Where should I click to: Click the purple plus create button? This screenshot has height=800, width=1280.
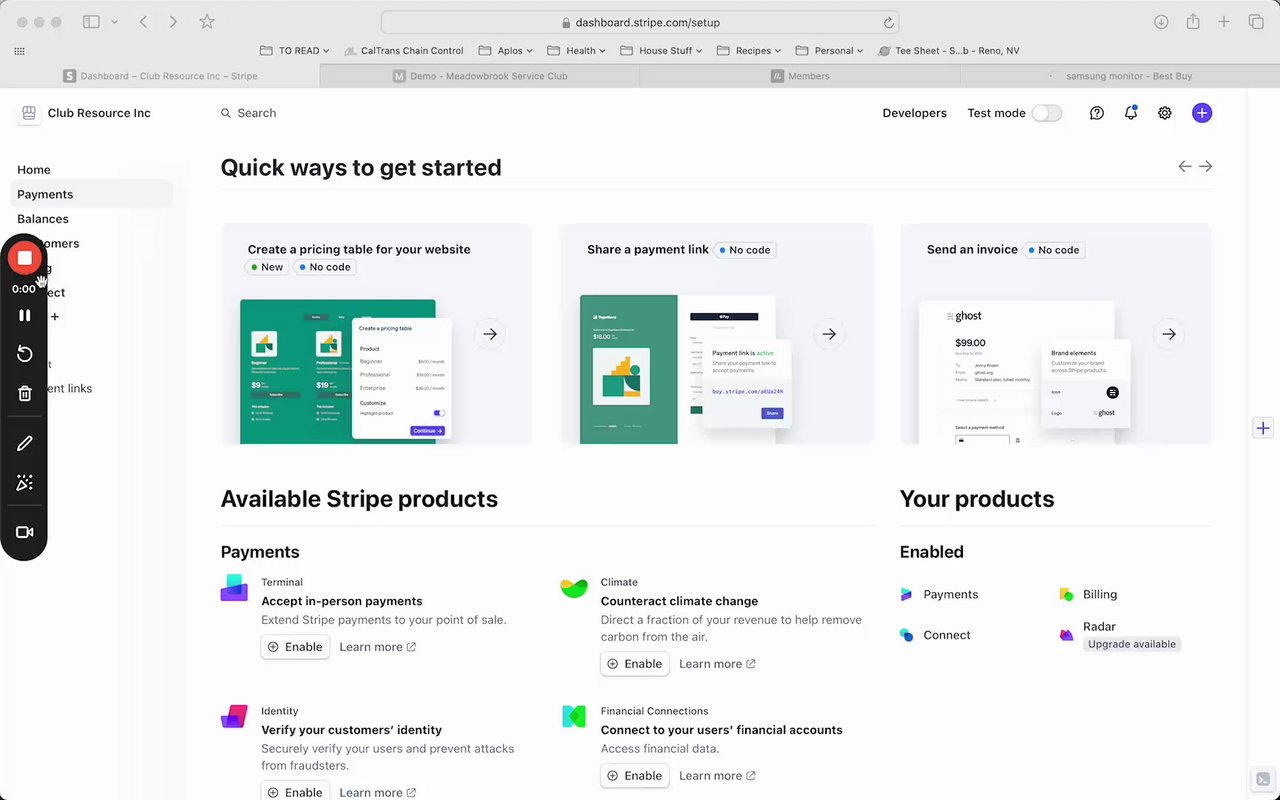[x=1202, y=113]
